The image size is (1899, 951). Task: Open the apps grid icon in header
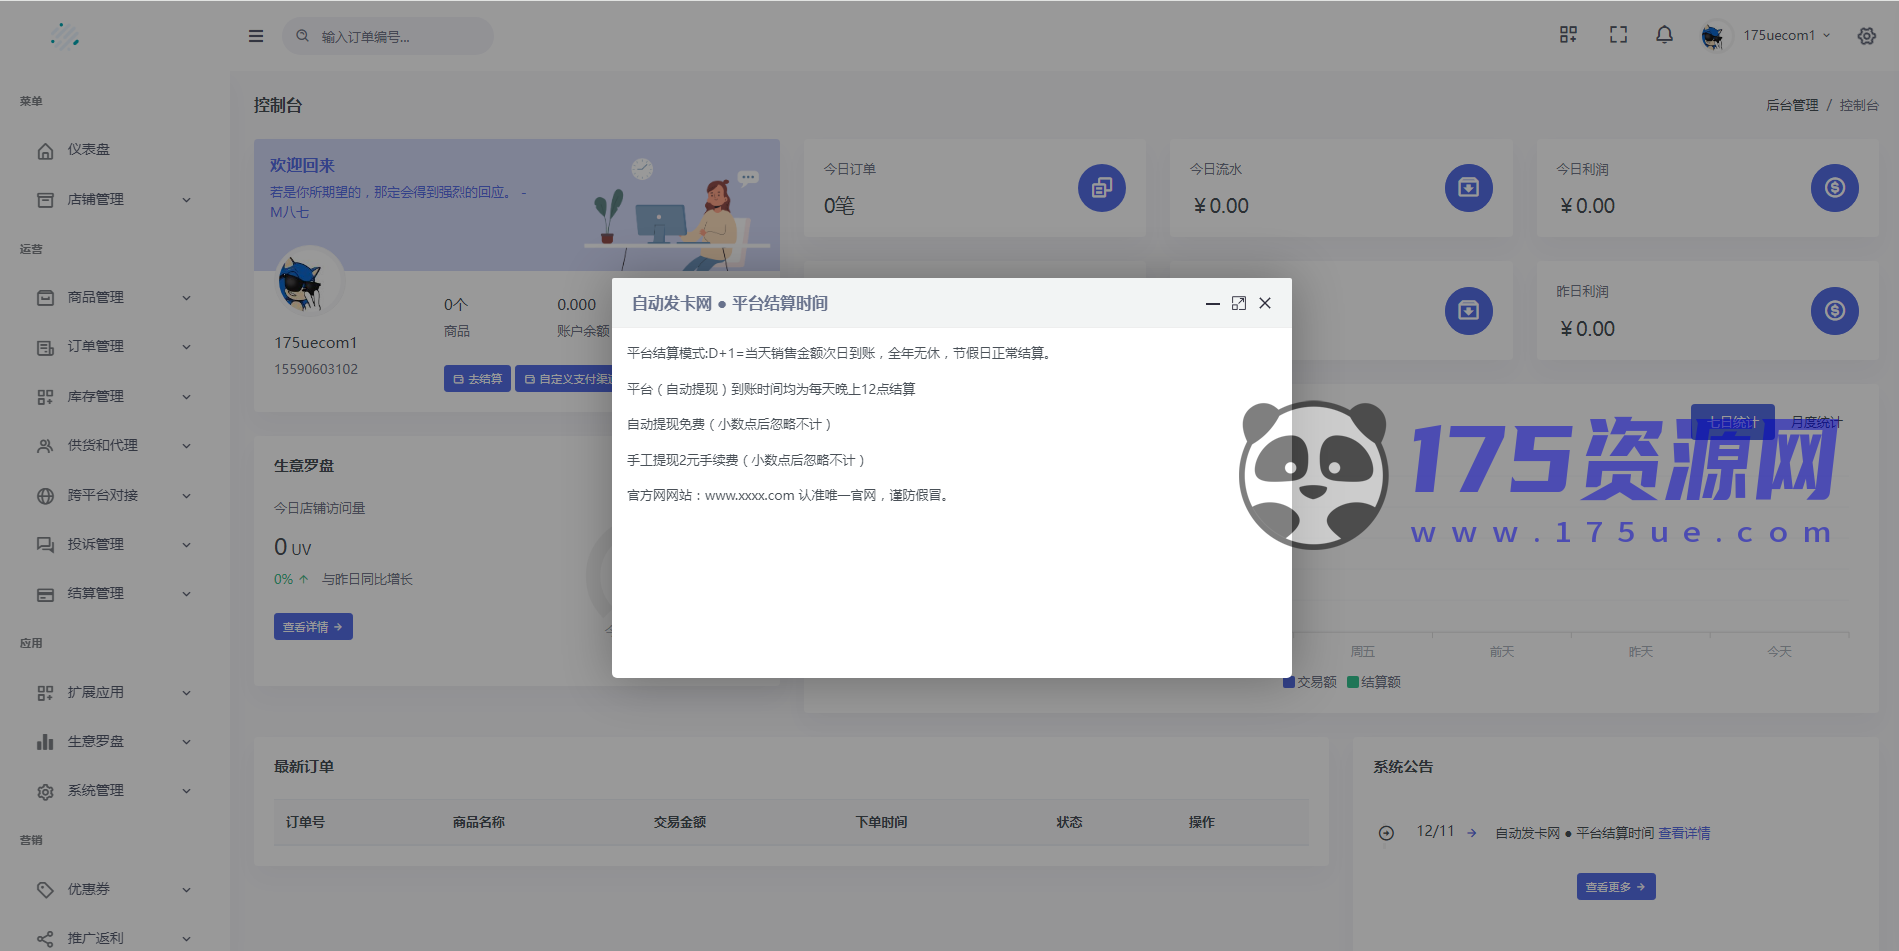(1568, 35)
